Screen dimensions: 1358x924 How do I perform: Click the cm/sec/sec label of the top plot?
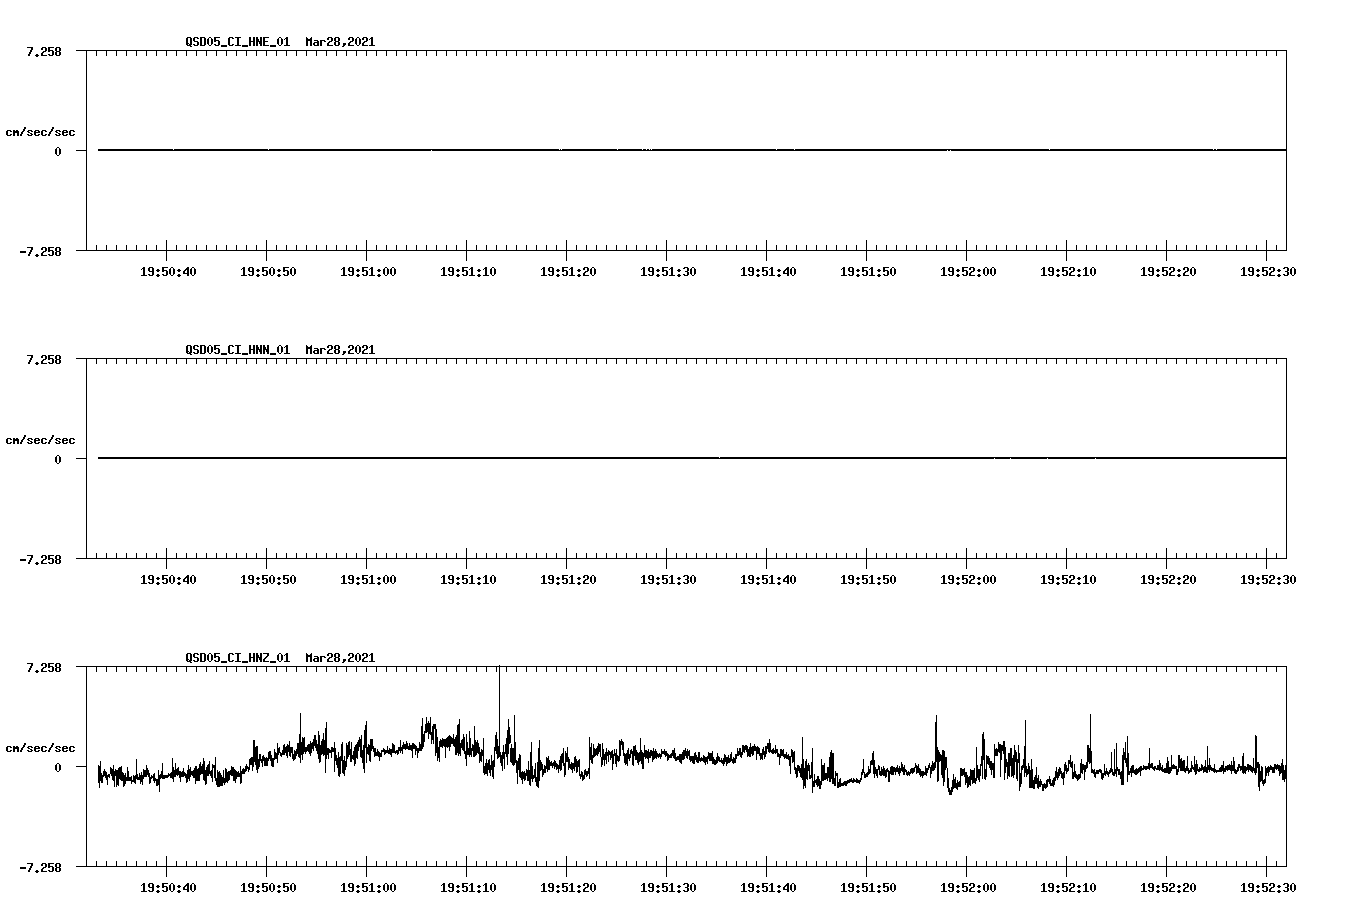[x=41, y=131]
